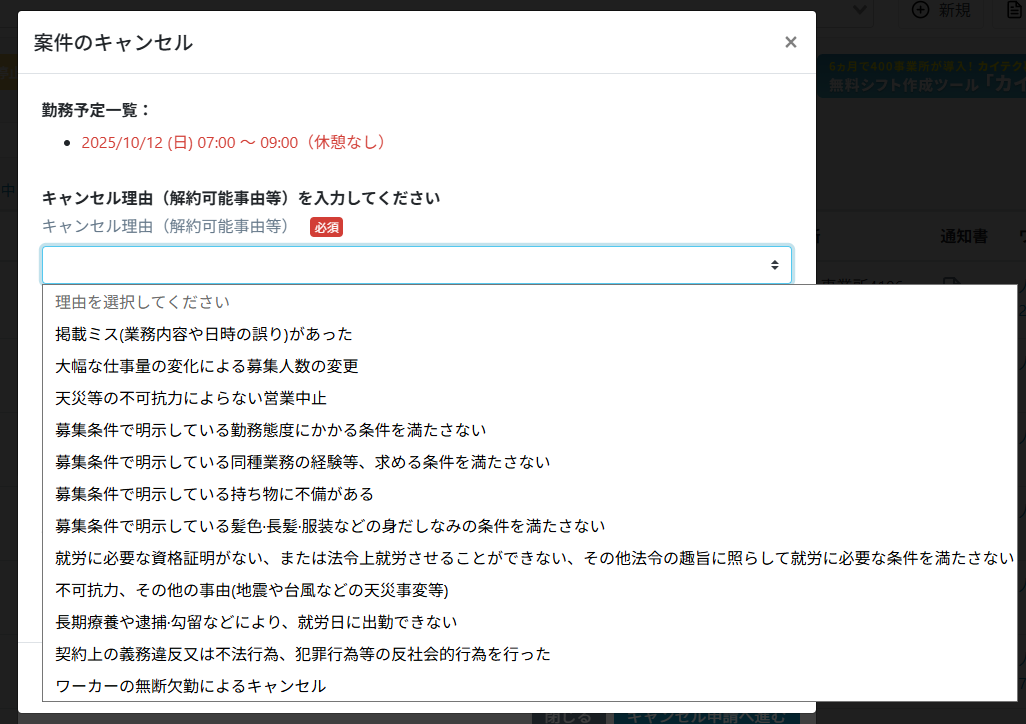Select 不可抗力、その他の事由 reason option

251,590
